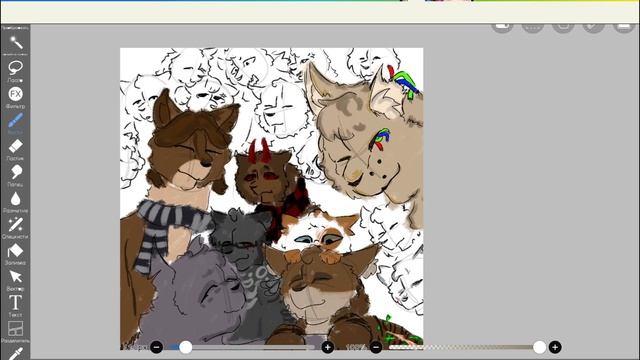The width and height of the screenshot is (640, 360).
Task: Select the Lasso tool
Action: tap(16, 70)
